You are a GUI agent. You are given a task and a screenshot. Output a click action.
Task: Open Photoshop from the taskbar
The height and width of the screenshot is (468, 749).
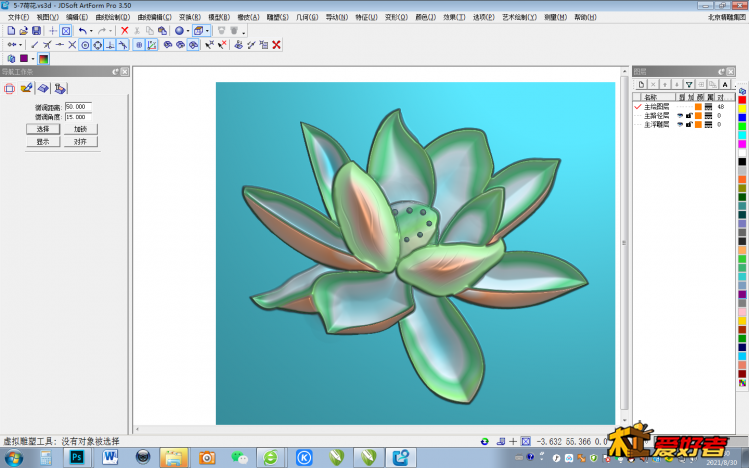tap(76, 457)
